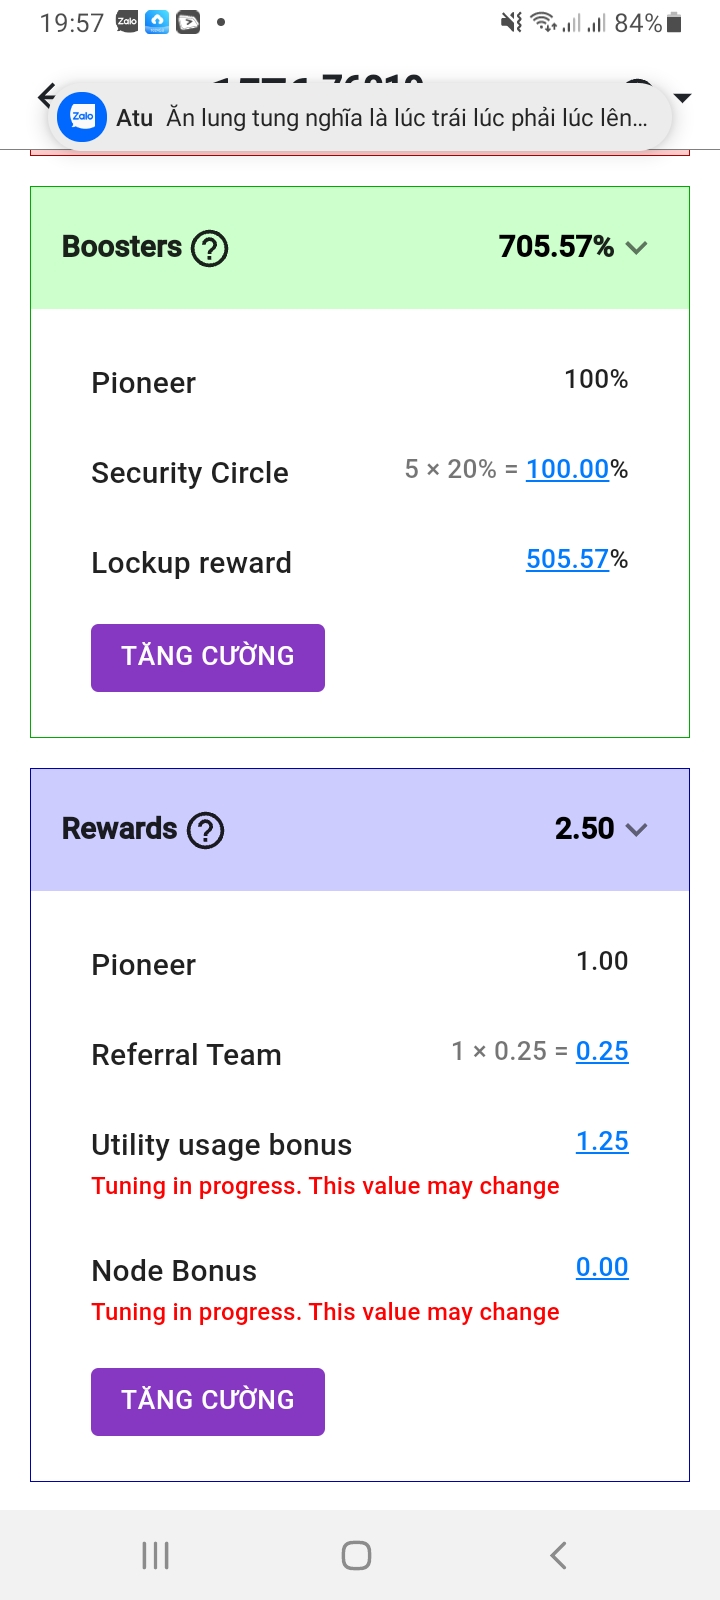Tap the battery icon in status bar
The image size is (720, 1600).
[675, 22]
